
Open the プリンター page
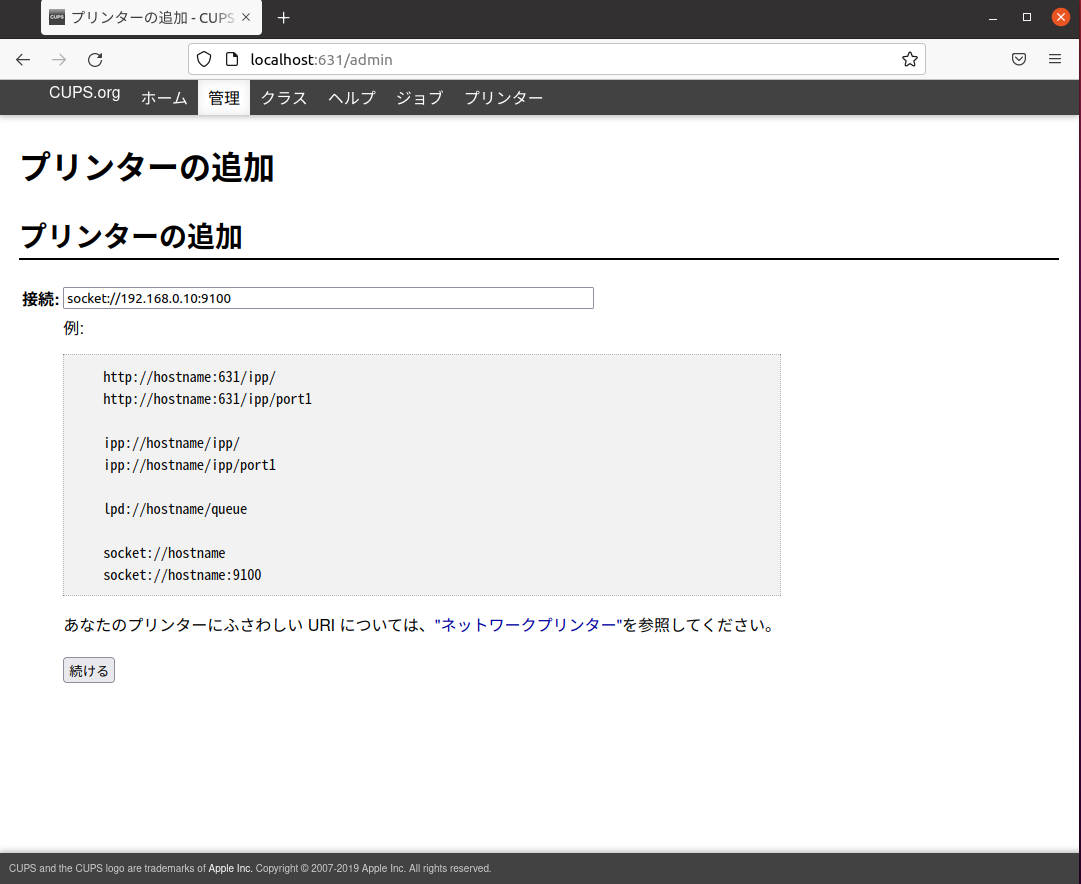(504, 98)
